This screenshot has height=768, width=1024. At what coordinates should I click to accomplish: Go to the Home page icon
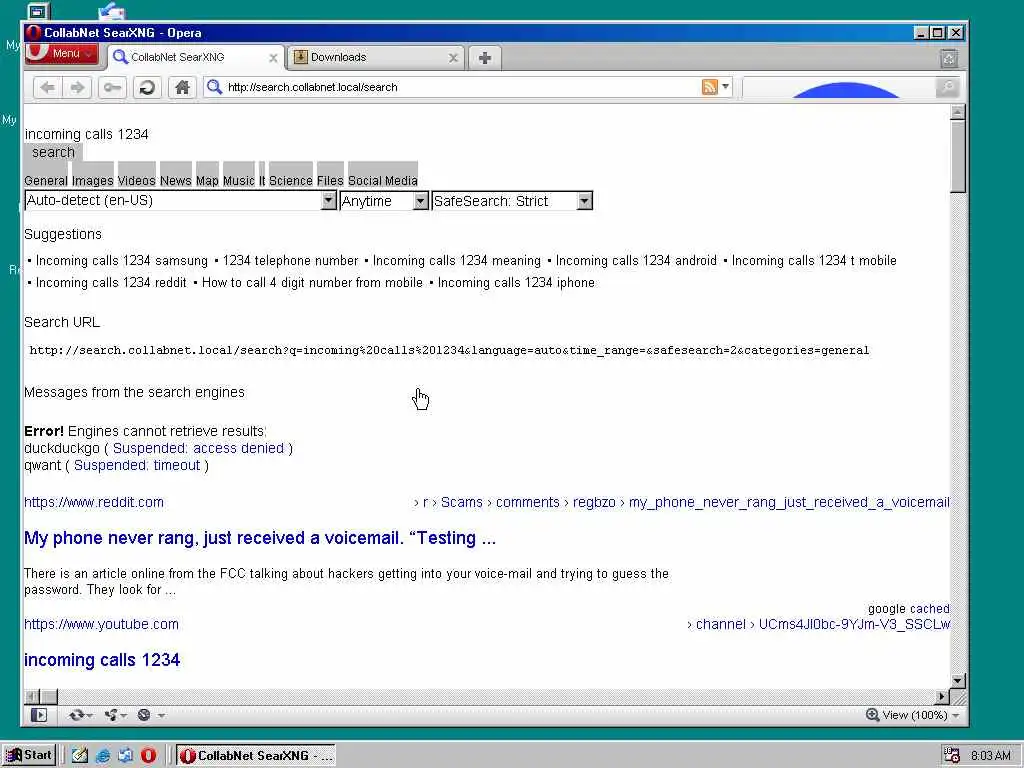click(x=182, y=87)
